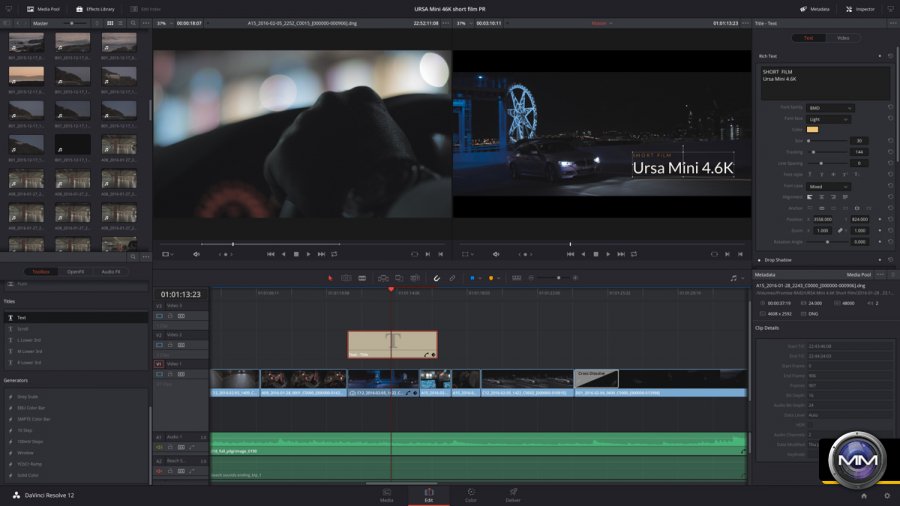Reset the Font Family parameter
This screenshot has height=506, width=900.
tap(890, 107)
